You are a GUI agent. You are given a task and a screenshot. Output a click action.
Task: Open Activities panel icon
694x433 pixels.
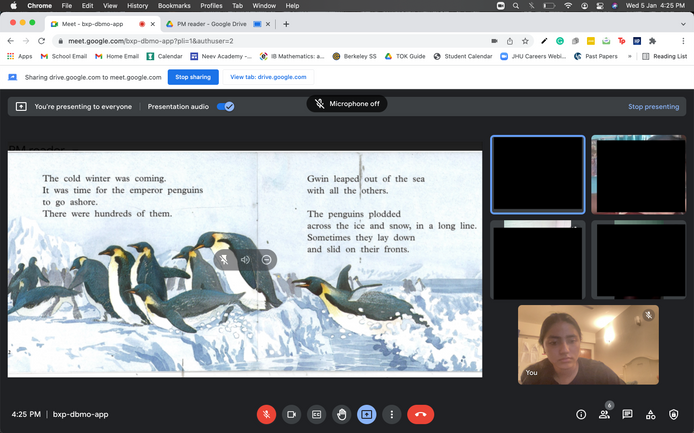[651, 414]
